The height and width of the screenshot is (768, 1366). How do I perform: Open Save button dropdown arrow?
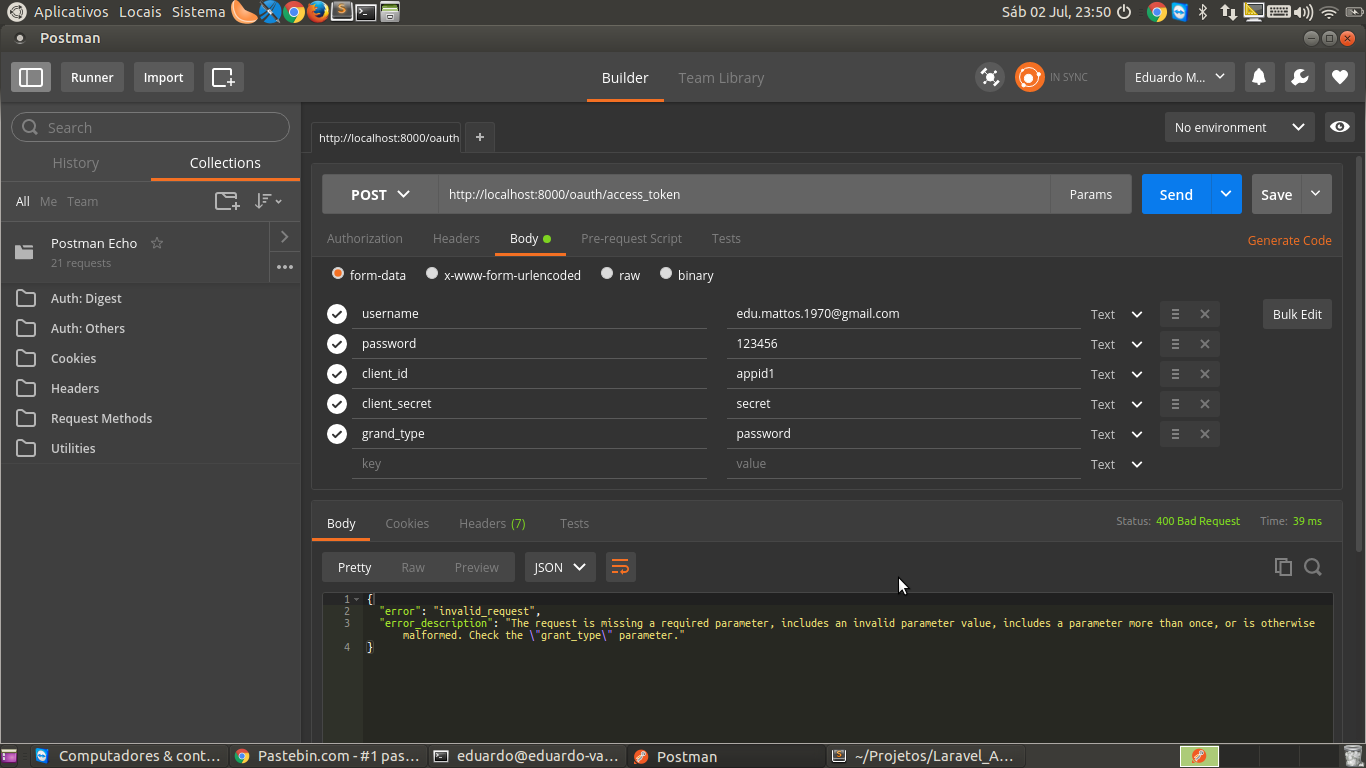click(x=1316, y=194)
